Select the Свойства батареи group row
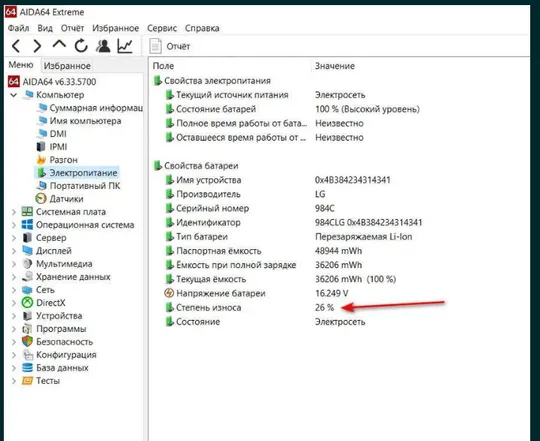 point(196,166)
